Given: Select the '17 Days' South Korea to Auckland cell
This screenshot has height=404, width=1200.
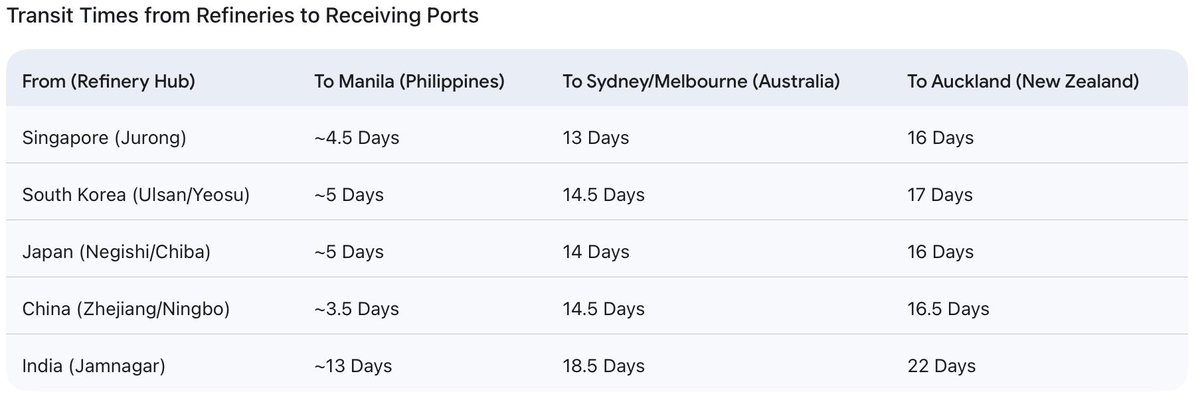Looking at the screenshot, I should tap(940, 195).
